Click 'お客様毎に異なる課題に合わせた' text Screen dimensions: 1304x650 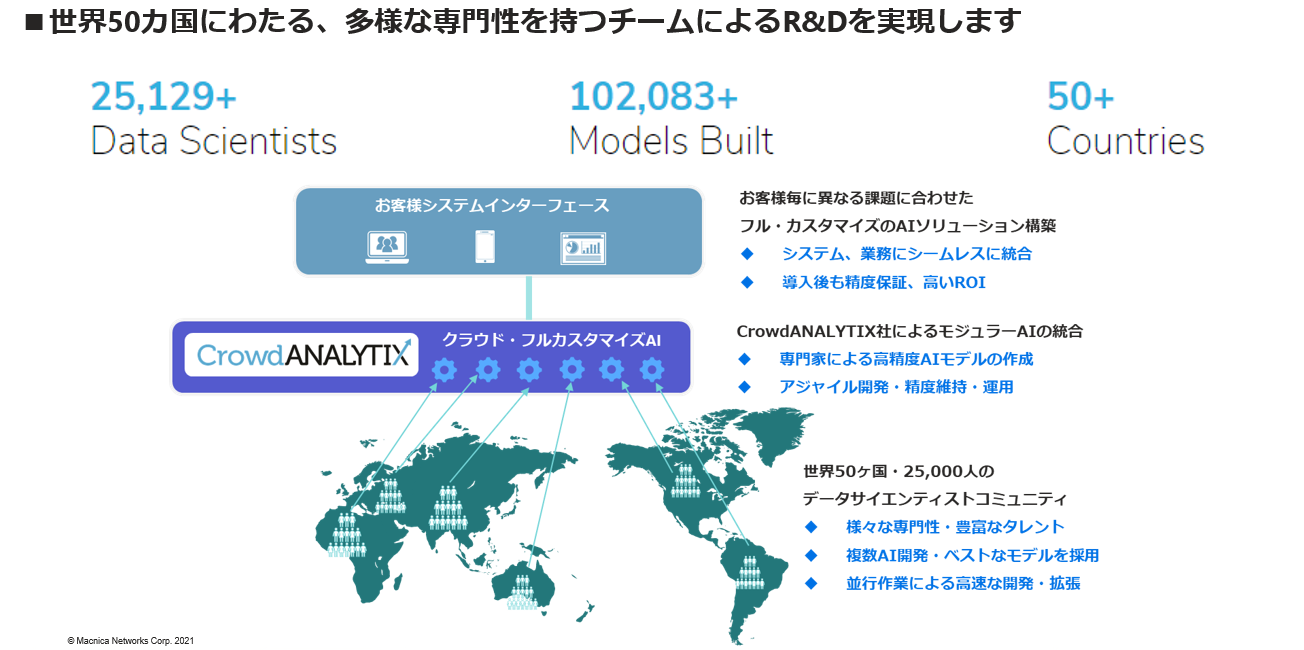point(856,198)
